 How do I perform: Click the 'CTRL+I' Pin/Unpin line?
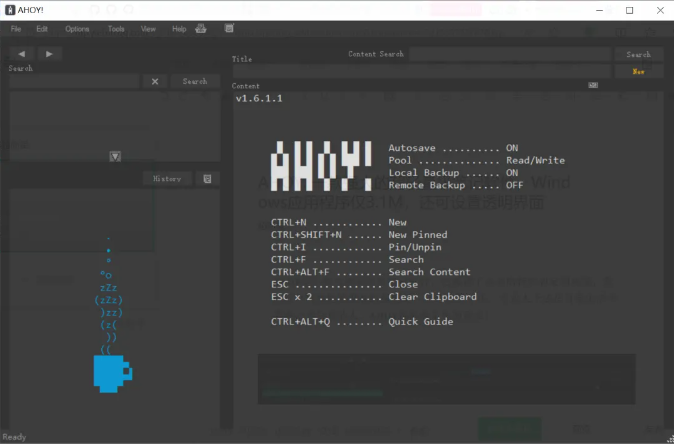tap(356, 247)
